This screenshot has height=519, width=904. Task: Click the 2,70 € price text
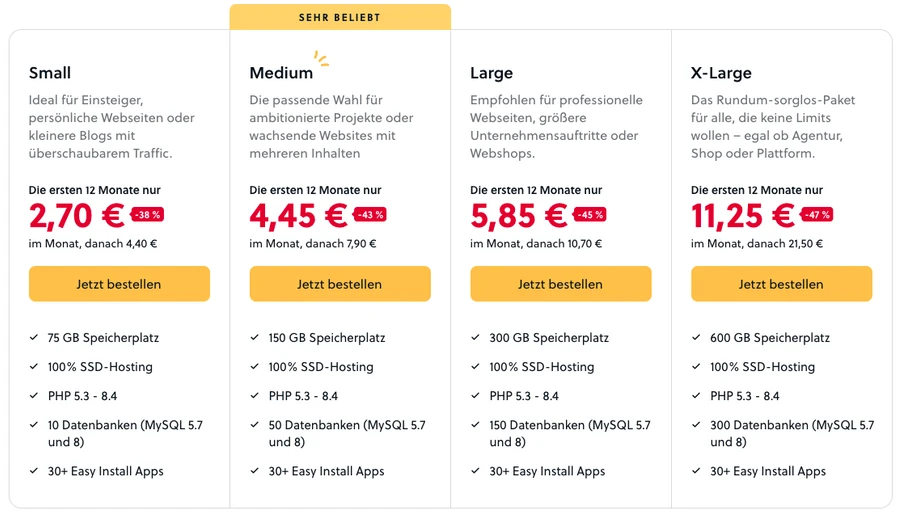[x=77, y=215]
